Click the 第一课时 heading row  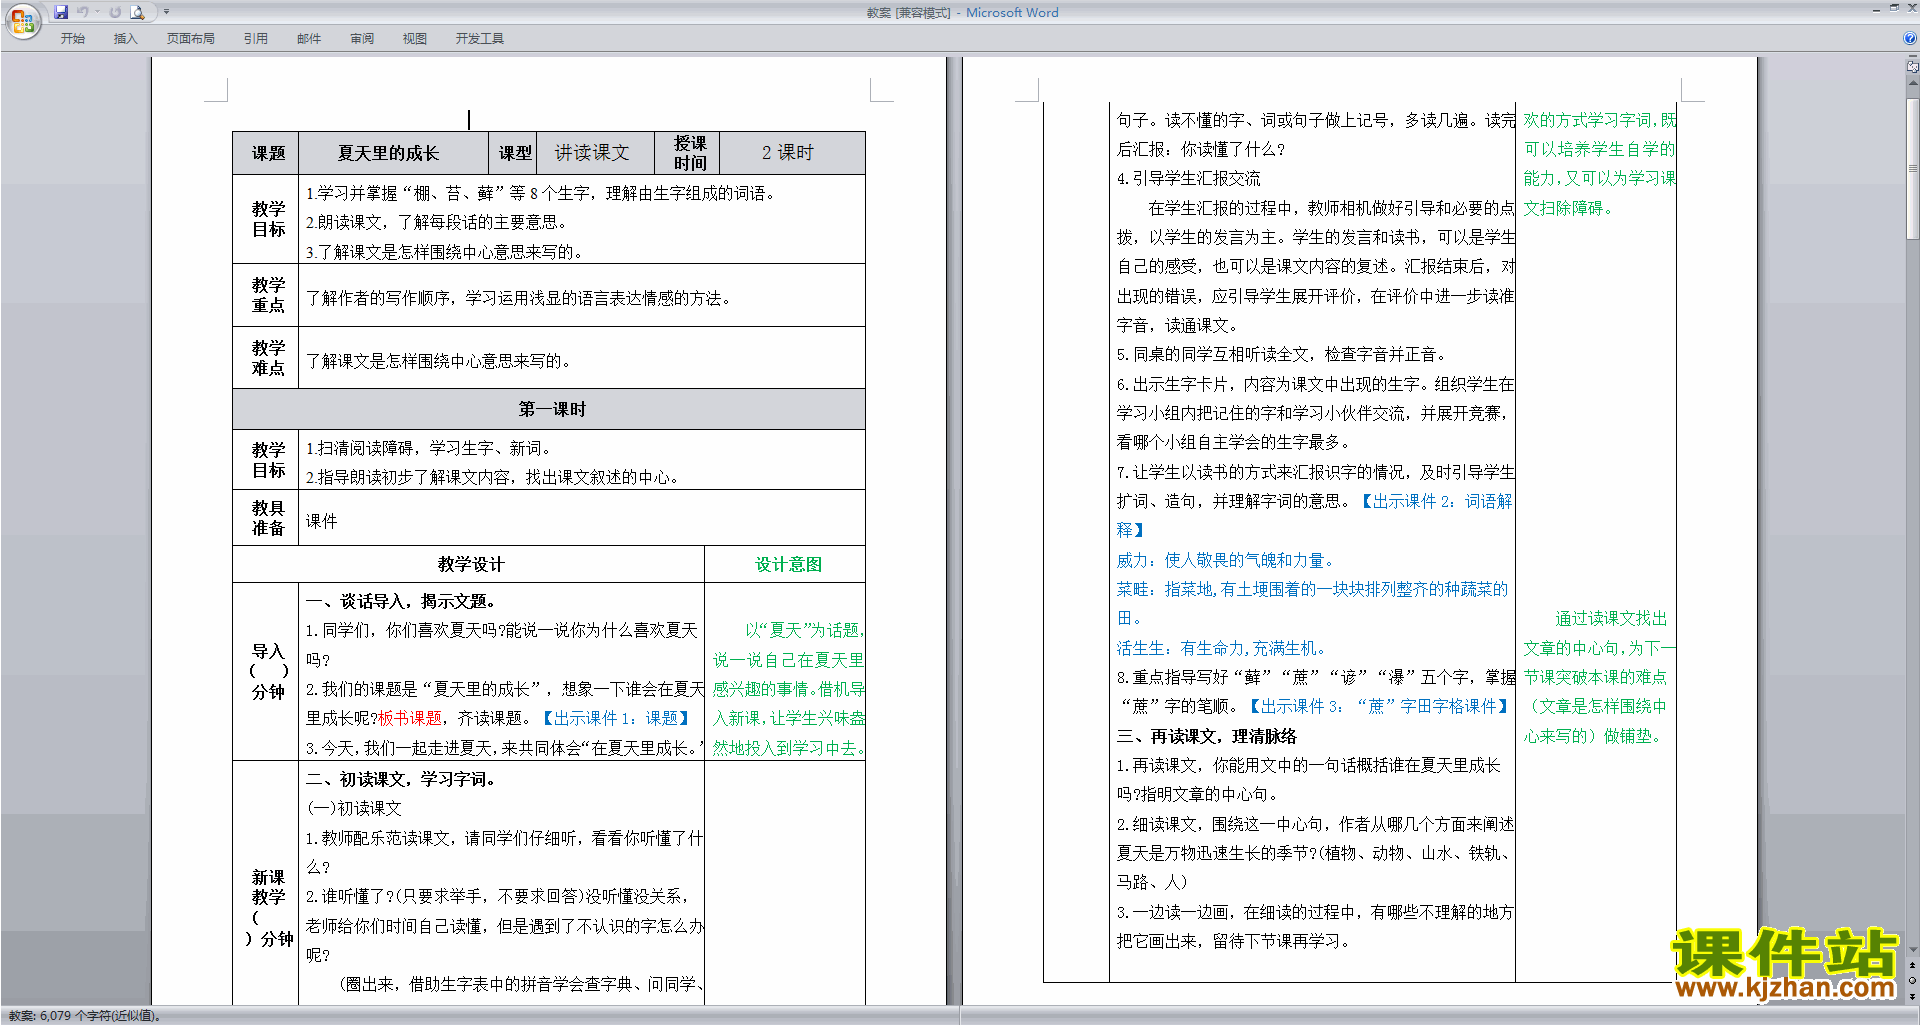click(x=549, y=409)
